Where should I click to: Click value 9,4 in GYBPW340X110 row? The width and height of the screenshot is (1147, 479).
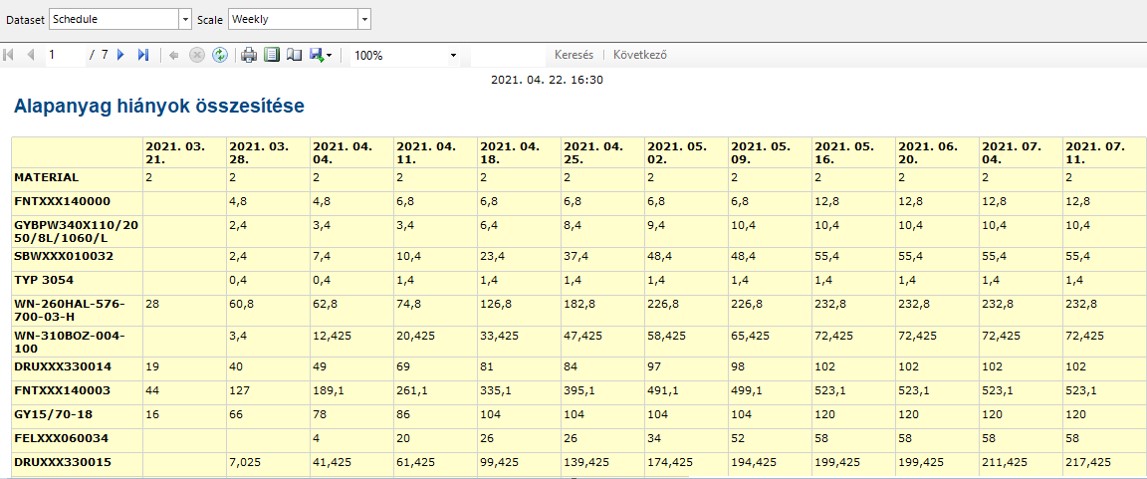[657, 225]
